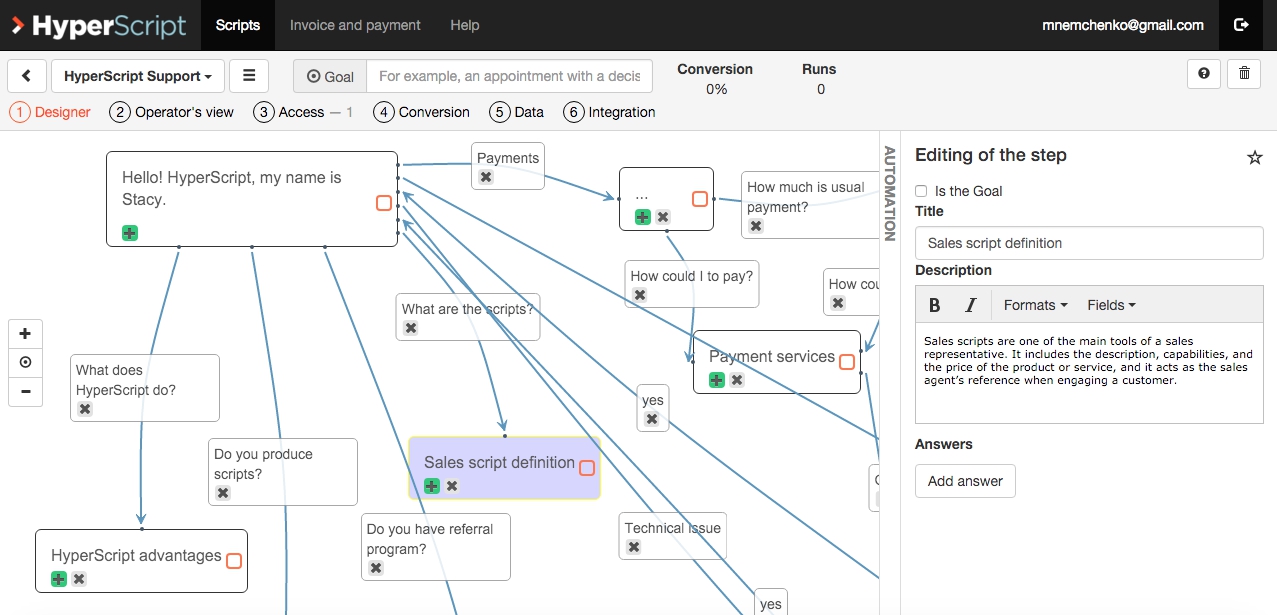This screenshot has width=1277, height=615.
Task: Switch to the Access tab
Action: coord(303,112)
